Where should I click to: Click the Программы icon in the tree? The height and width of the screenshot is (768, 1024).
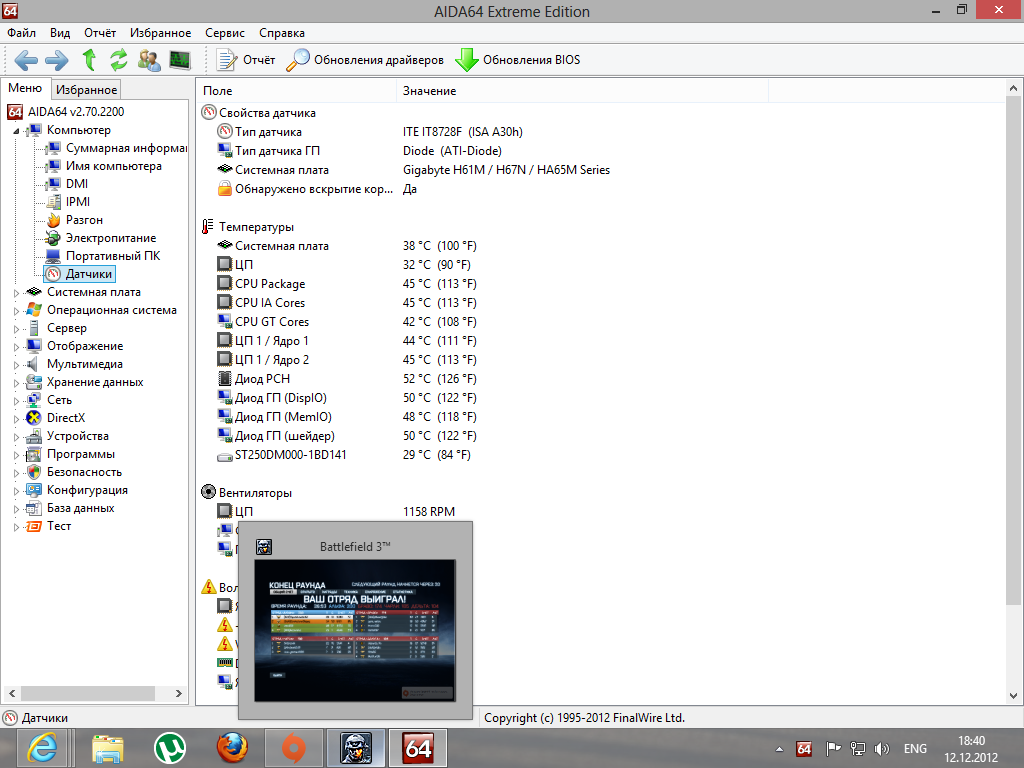click(x=34, y=455)
